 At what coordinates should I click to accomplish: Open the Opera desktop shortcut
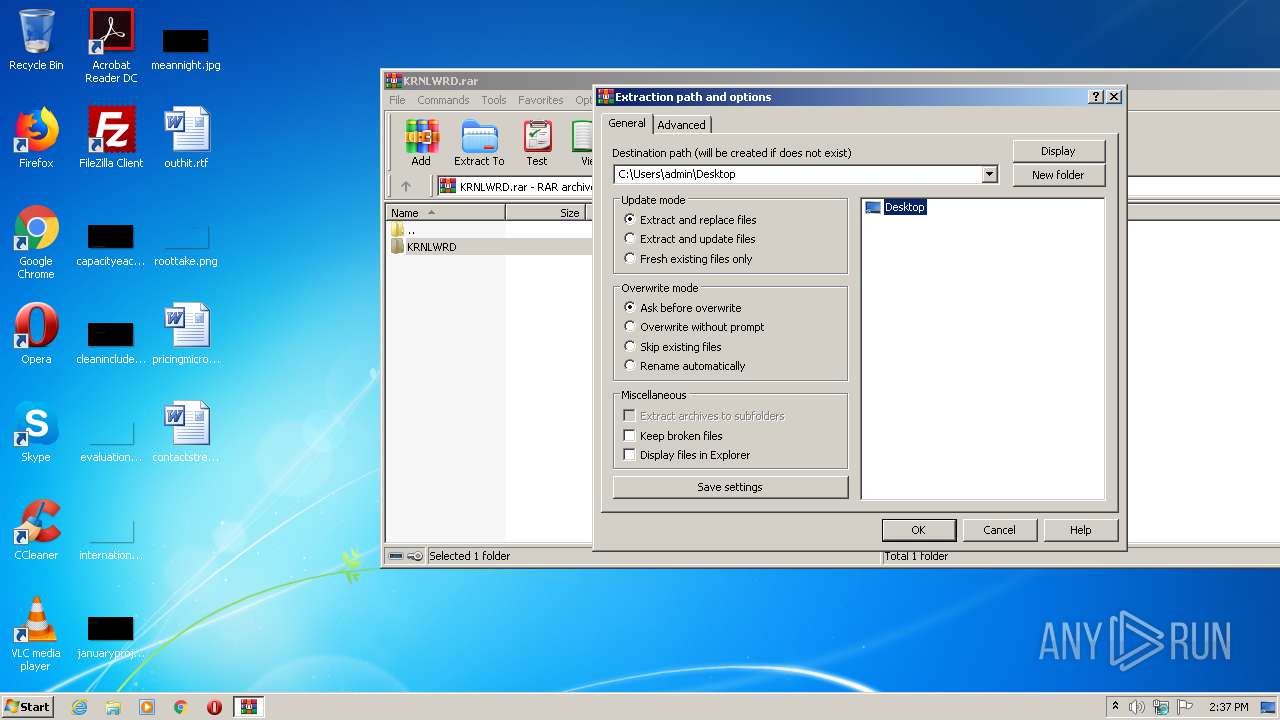tap(36, 334)
